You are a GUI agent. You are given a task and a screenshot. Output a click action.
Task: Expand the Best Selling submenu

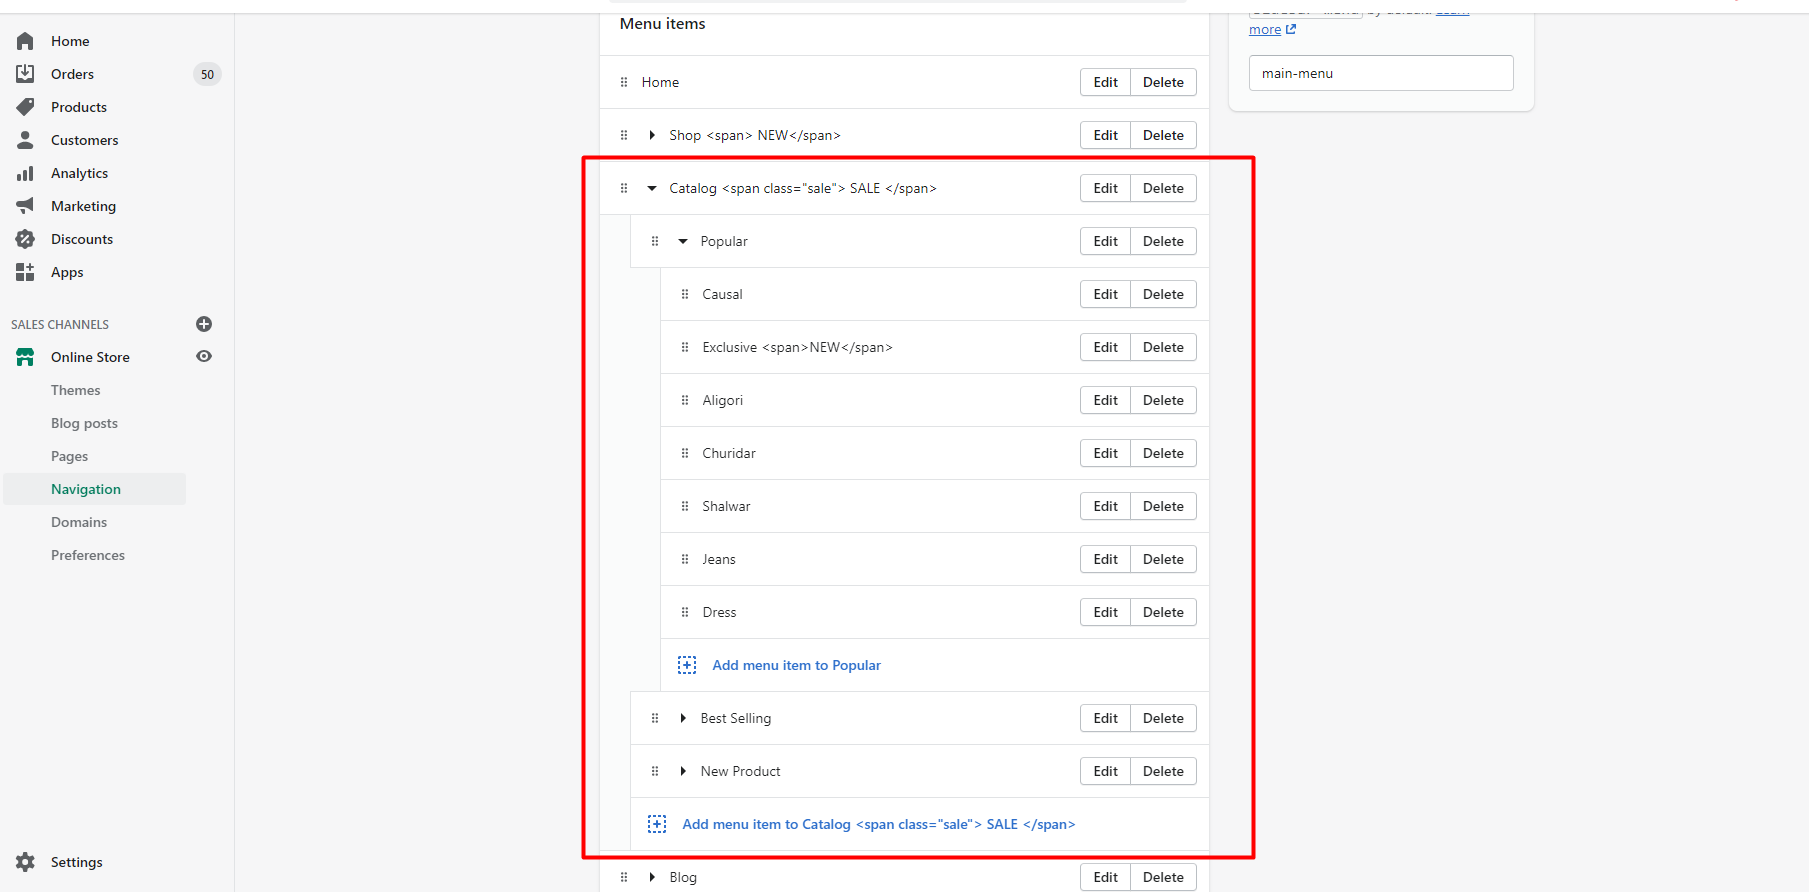tap(683, 718)
